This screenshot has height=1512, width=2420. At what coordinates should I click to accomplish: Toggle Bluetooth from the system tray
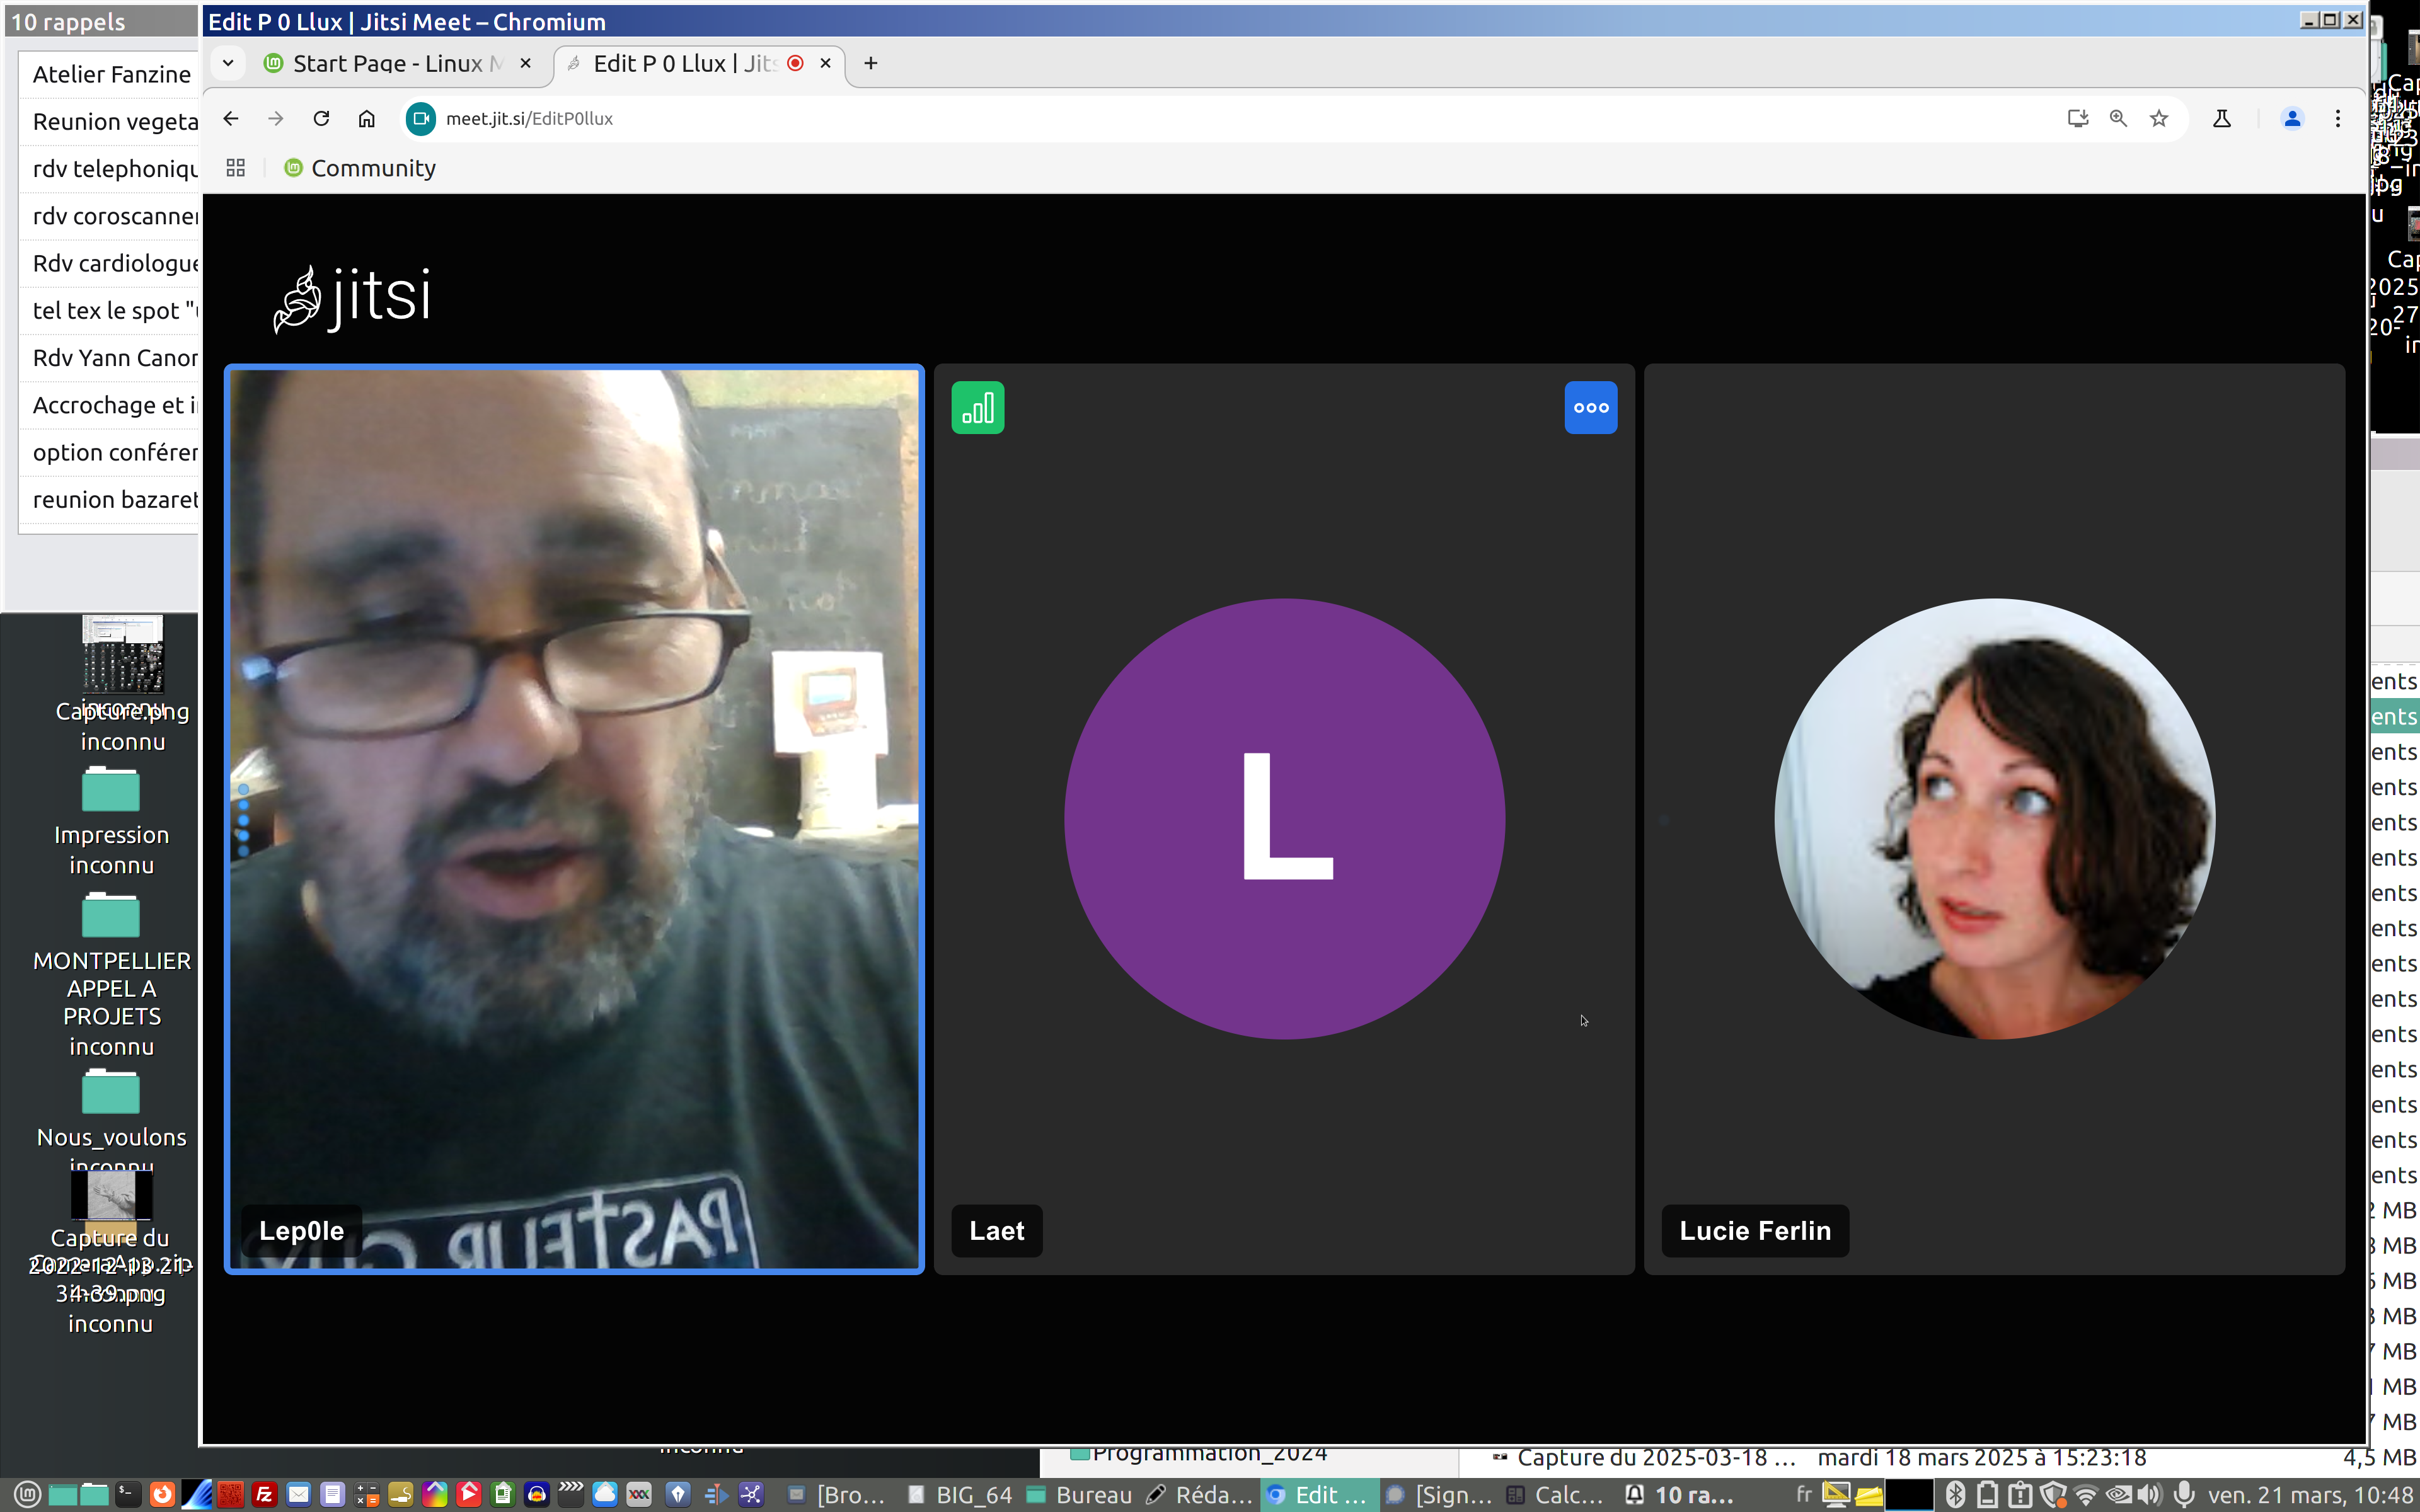coord(1955,1494)
